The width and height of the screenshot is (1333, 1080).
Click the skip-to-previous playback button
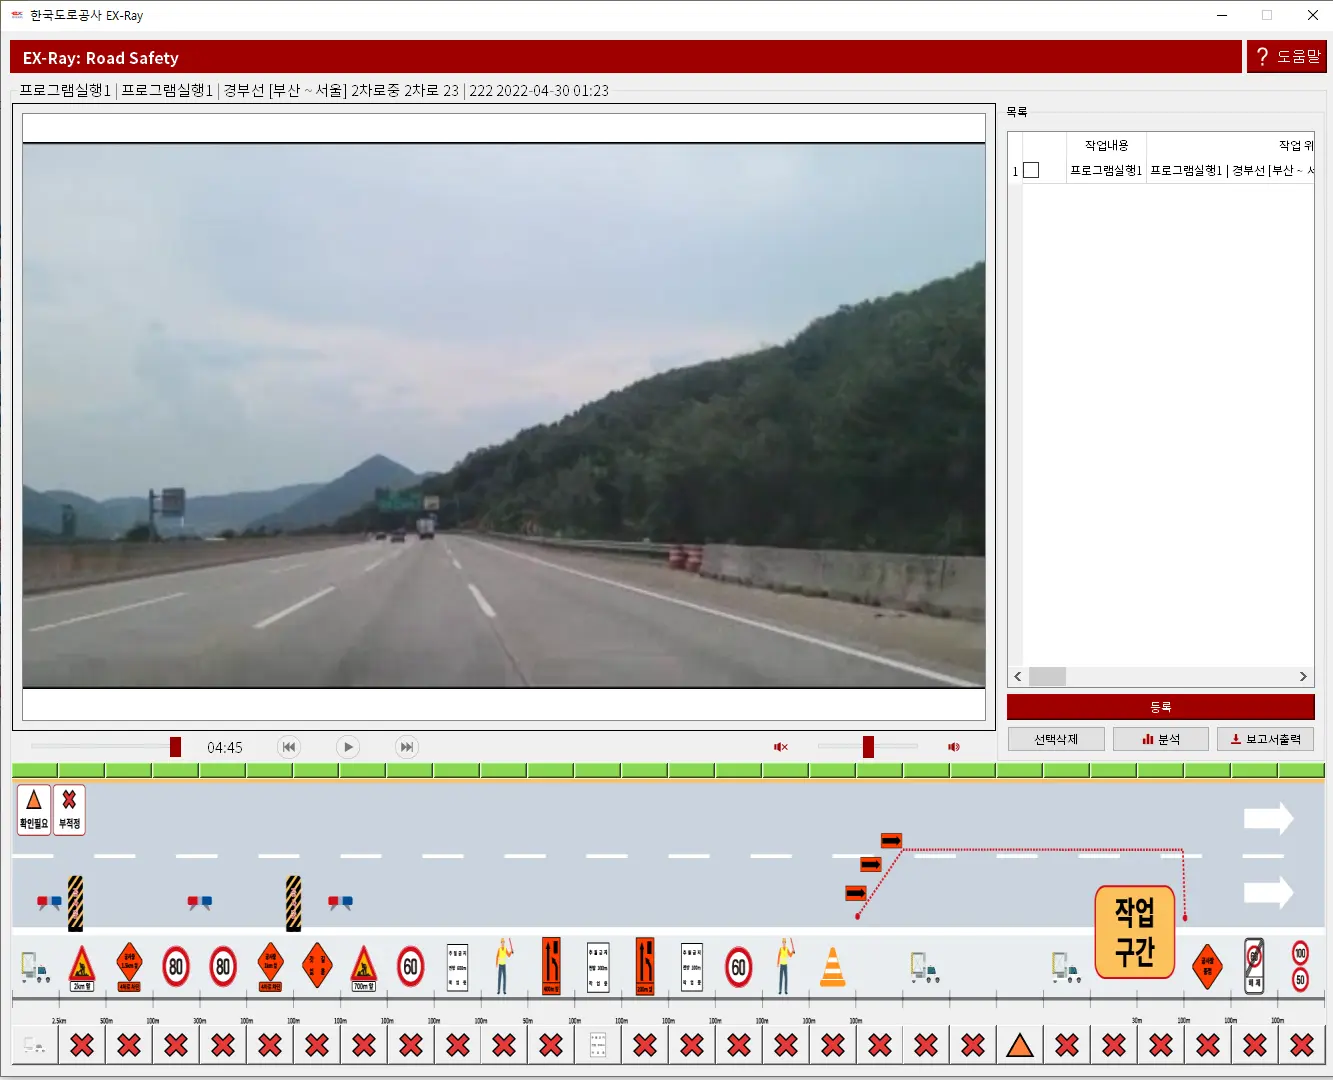click(289, 747)
